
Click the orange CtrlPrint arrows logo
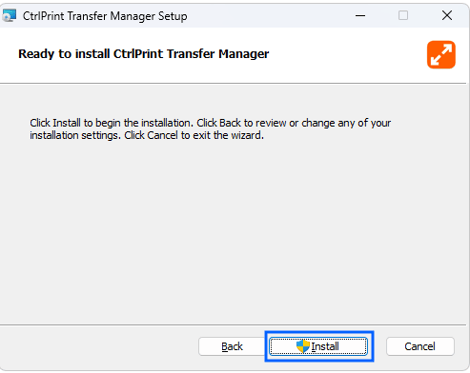[x=441, y=55]
